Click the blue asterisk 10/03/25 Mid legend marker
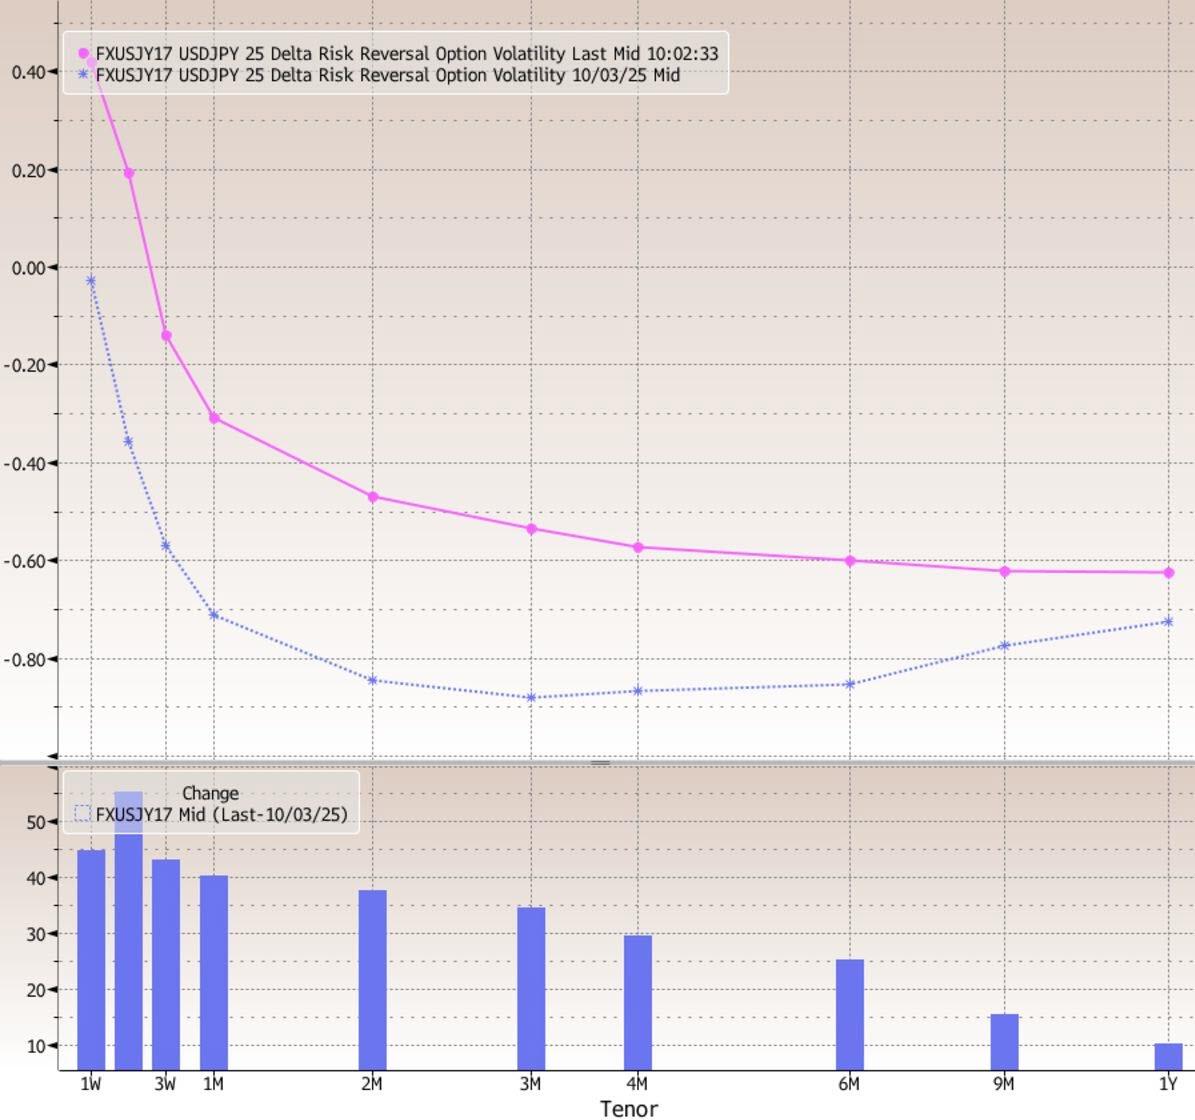The width and height of the screenshot is (1195, 1120). coord(83,75)
